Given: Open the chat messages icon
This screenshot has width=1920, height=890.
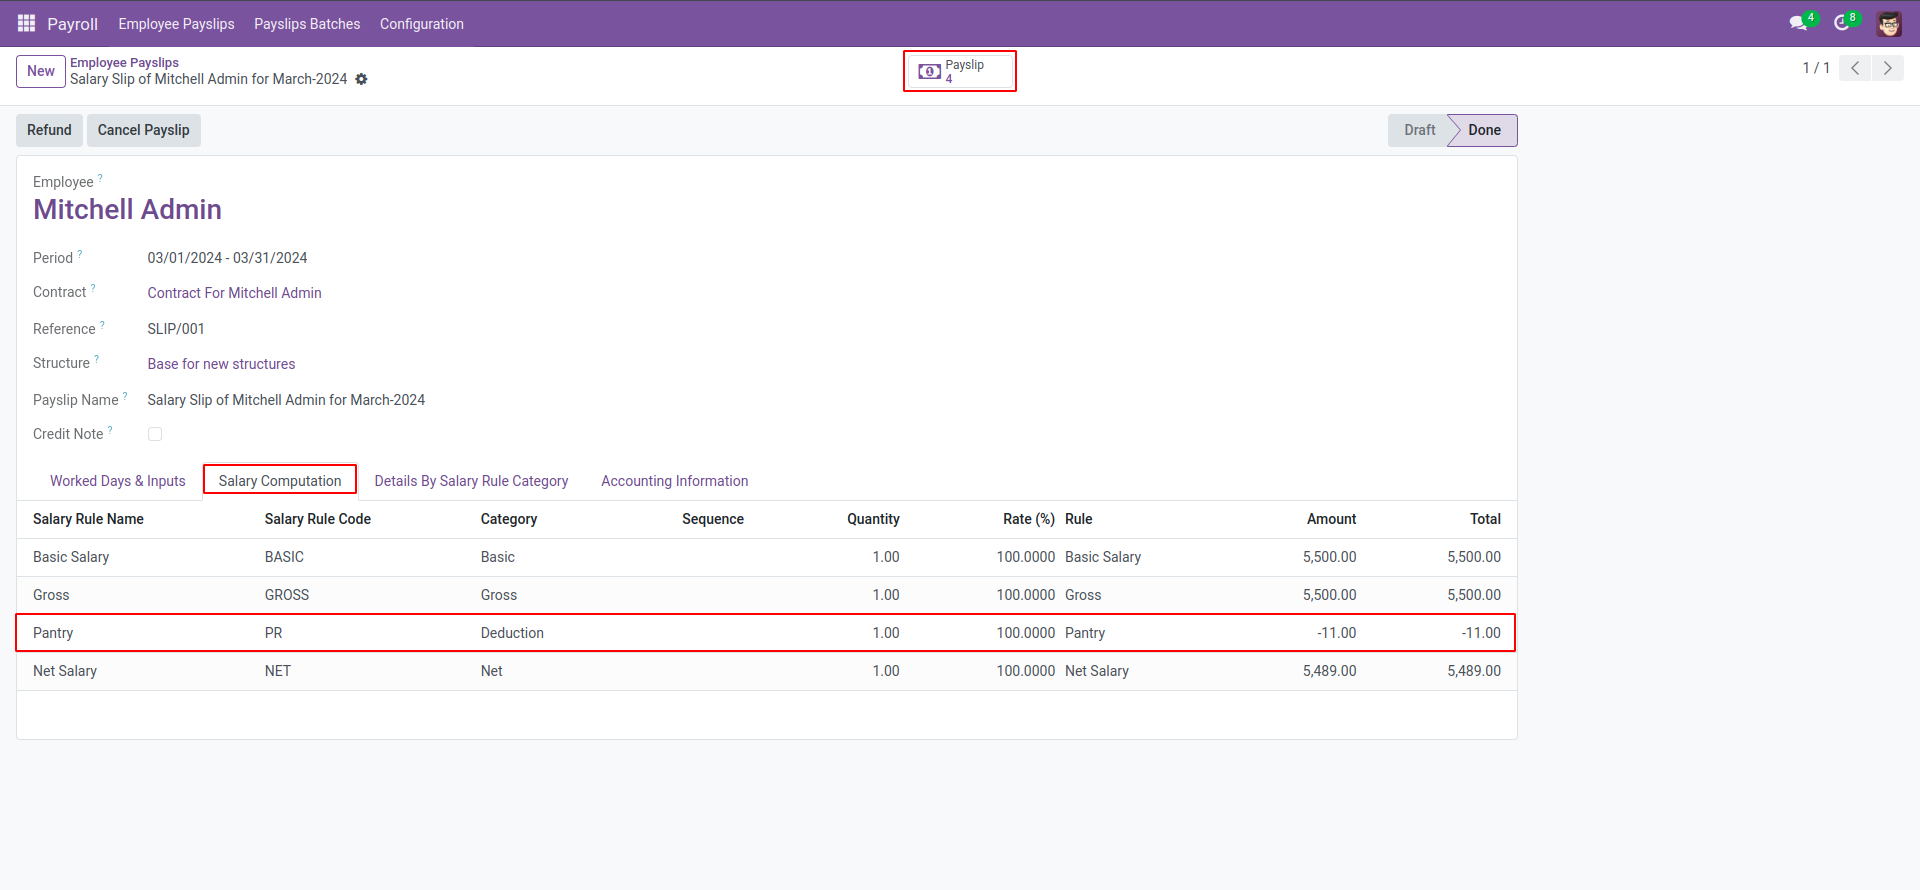Looking at the screenshot, I should coord(1799,23).
